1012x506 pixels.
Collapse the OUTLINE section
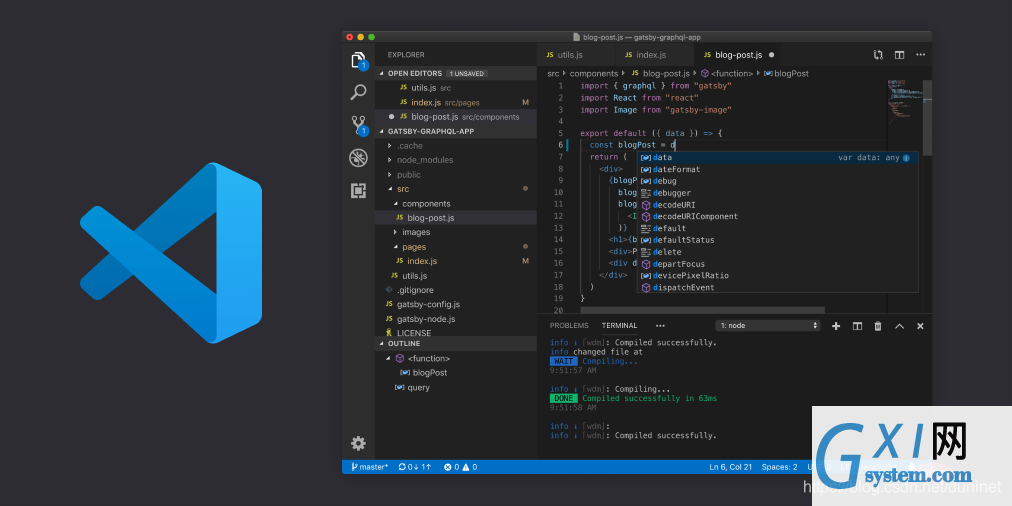[x=456, y=343]
